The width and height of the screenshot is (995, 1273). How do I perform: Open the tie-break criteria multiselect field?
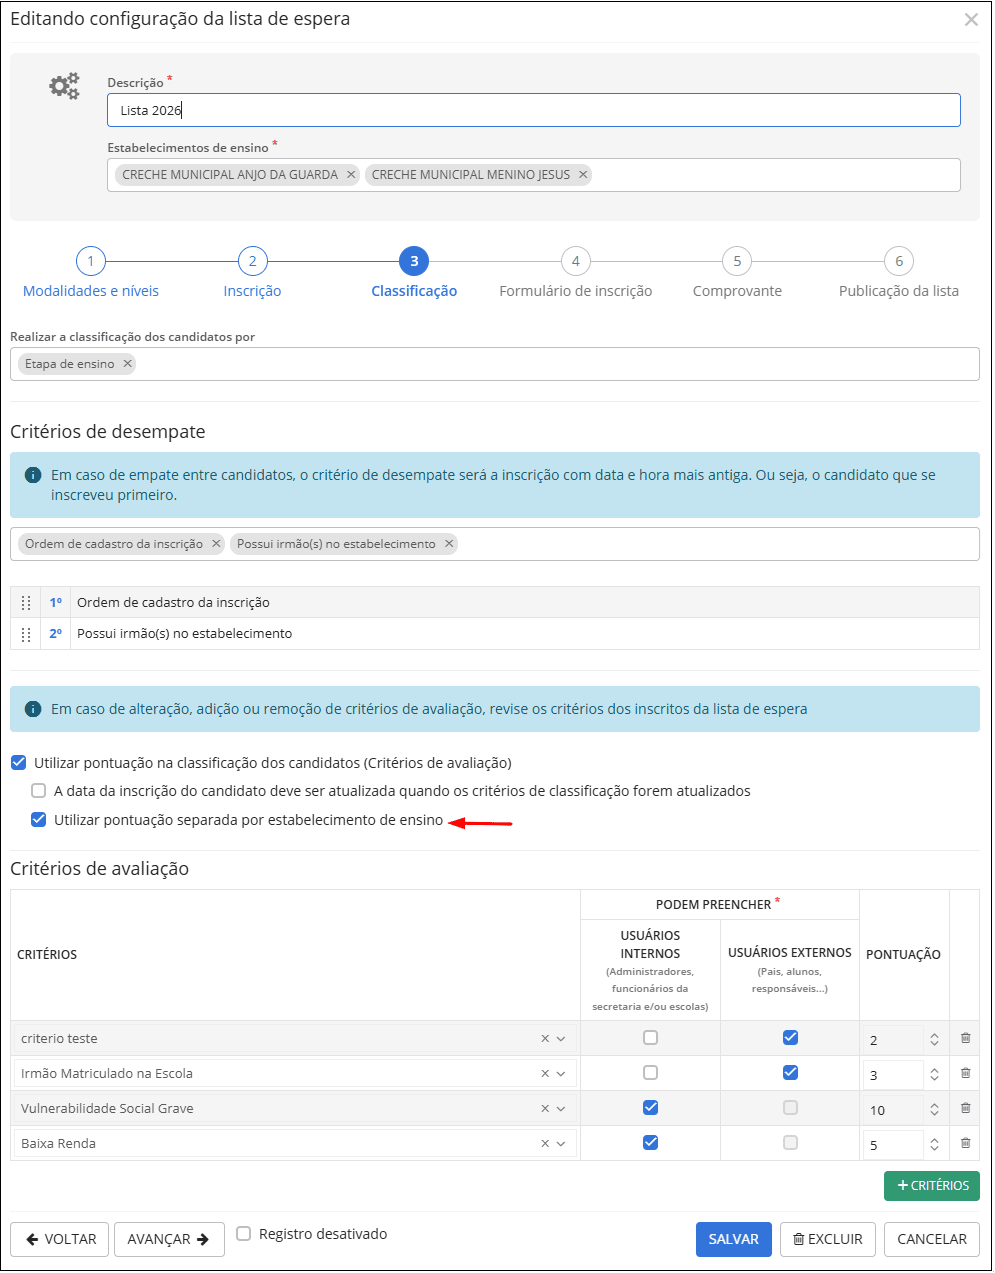(495, 544)
